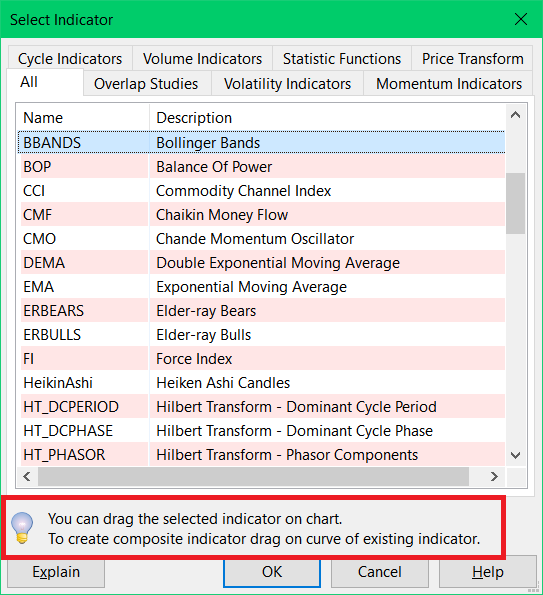Open the Overlap Studies tab
The image size is (543, 595).
point(146,83)
